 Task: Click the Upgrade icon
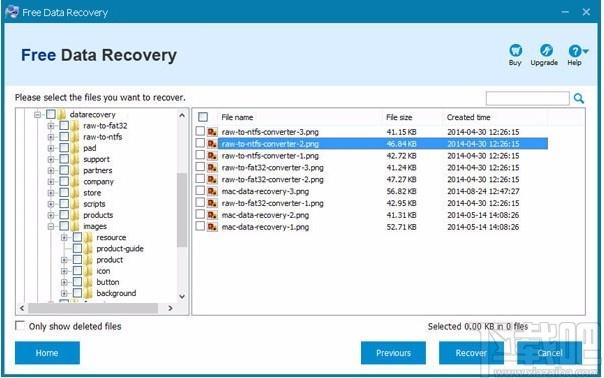545,50
